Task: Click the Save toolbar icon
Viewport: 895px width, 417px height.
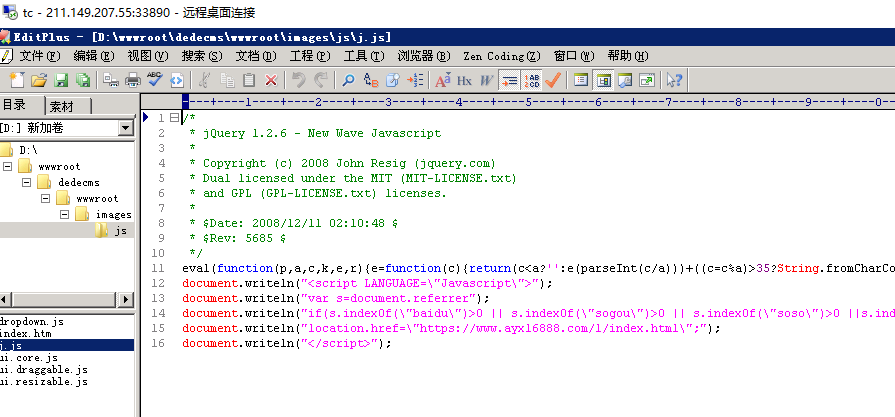Action: point(61,80)
